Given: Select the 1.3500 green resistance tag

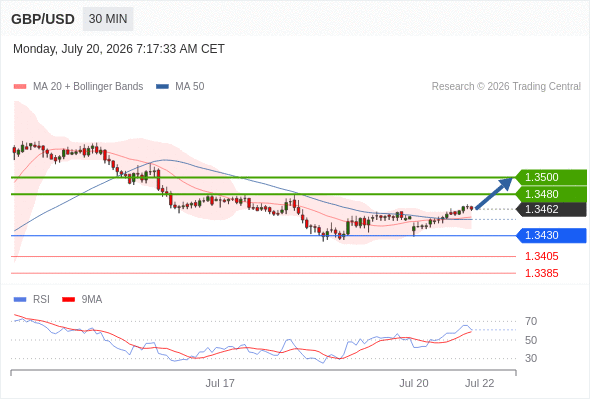Looking at the screenshot, I should pyautogui.click(x=550, y=177).
